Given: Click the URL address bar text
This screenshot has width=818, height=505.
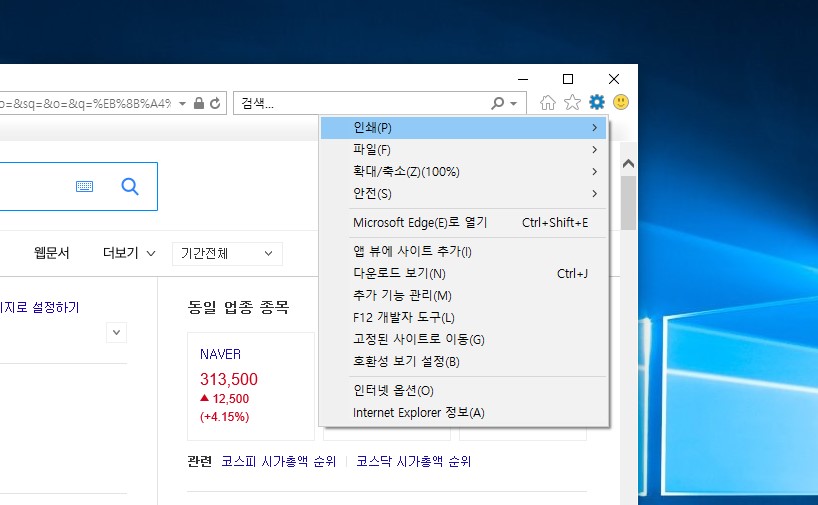Looking at the screenshot, I should [x=86, y=103].
